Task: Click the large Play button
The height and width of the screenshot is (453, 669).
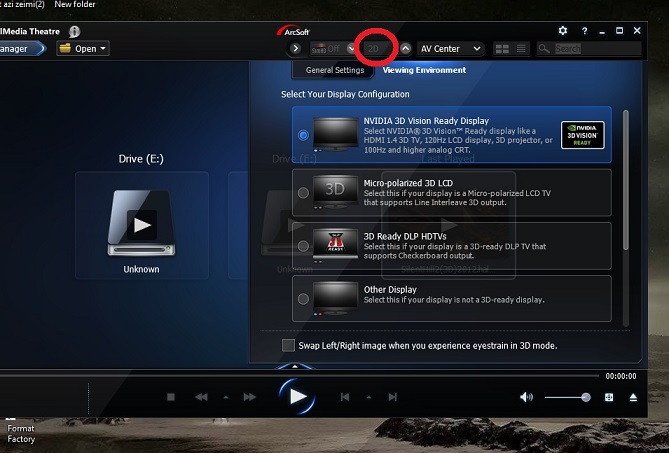Action: (x=297, y=397)
